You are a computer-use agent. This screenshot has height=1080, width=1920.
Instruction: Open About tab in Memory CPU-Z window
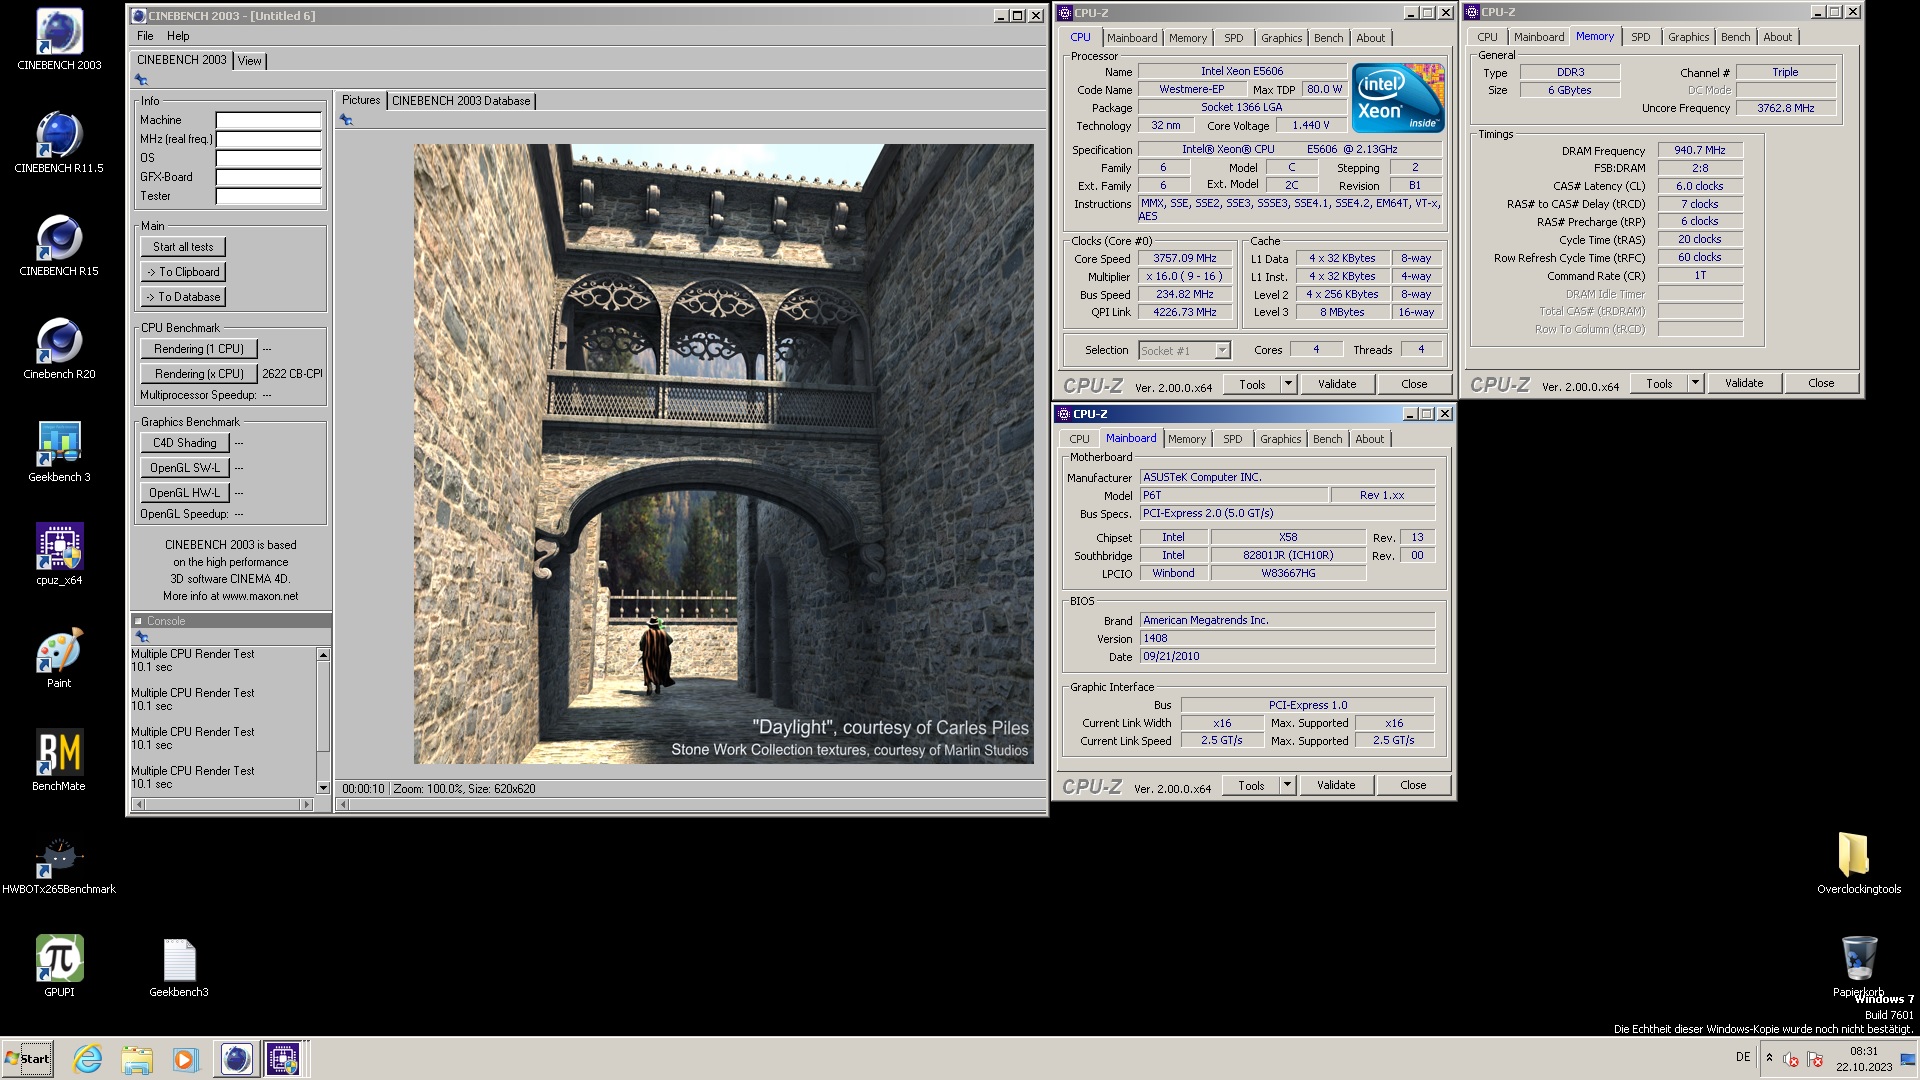click(x=1777, y=37)
